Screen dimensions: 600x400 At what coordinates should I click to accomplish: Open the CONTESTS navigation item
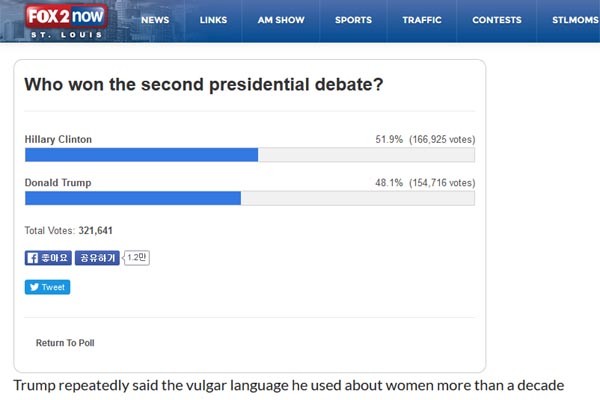(497, 20)
